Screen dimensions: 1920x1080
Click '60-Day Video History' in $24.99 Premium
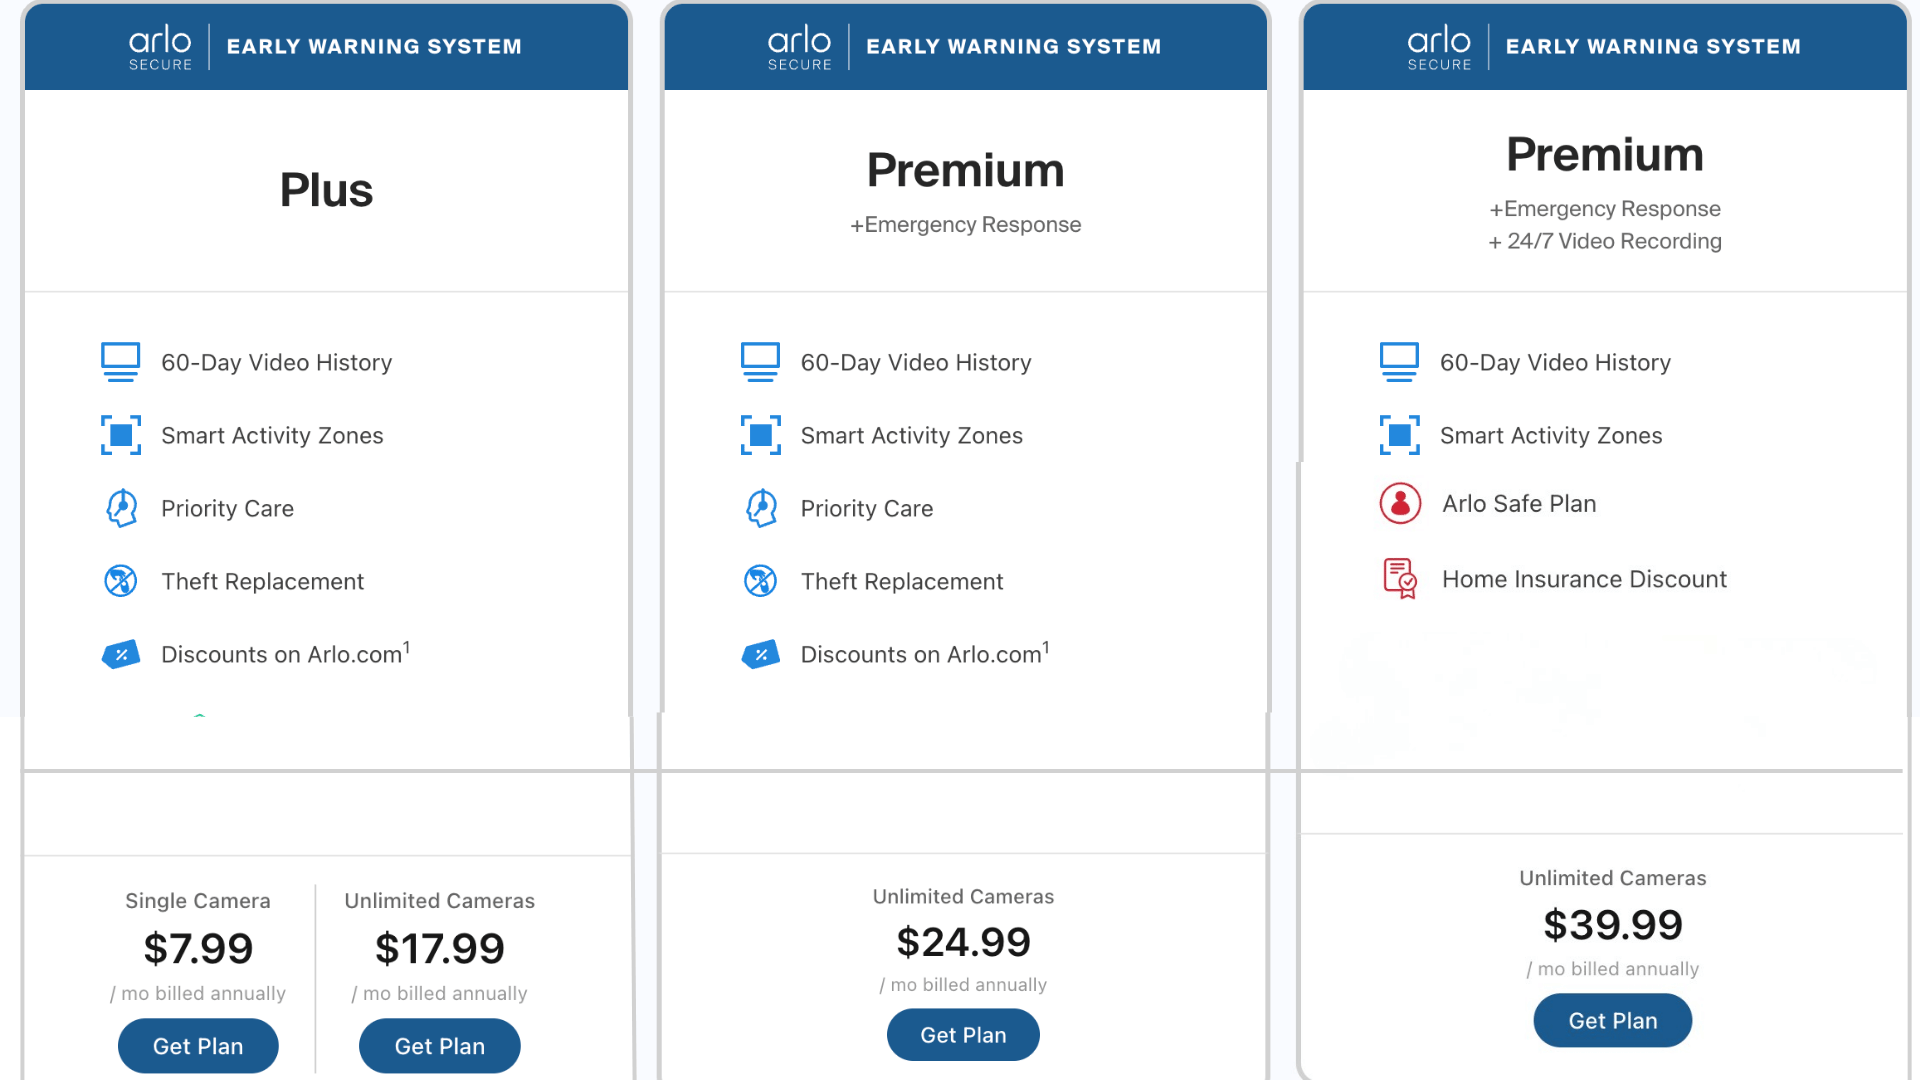pyautogui.click(x=916, y=362)
